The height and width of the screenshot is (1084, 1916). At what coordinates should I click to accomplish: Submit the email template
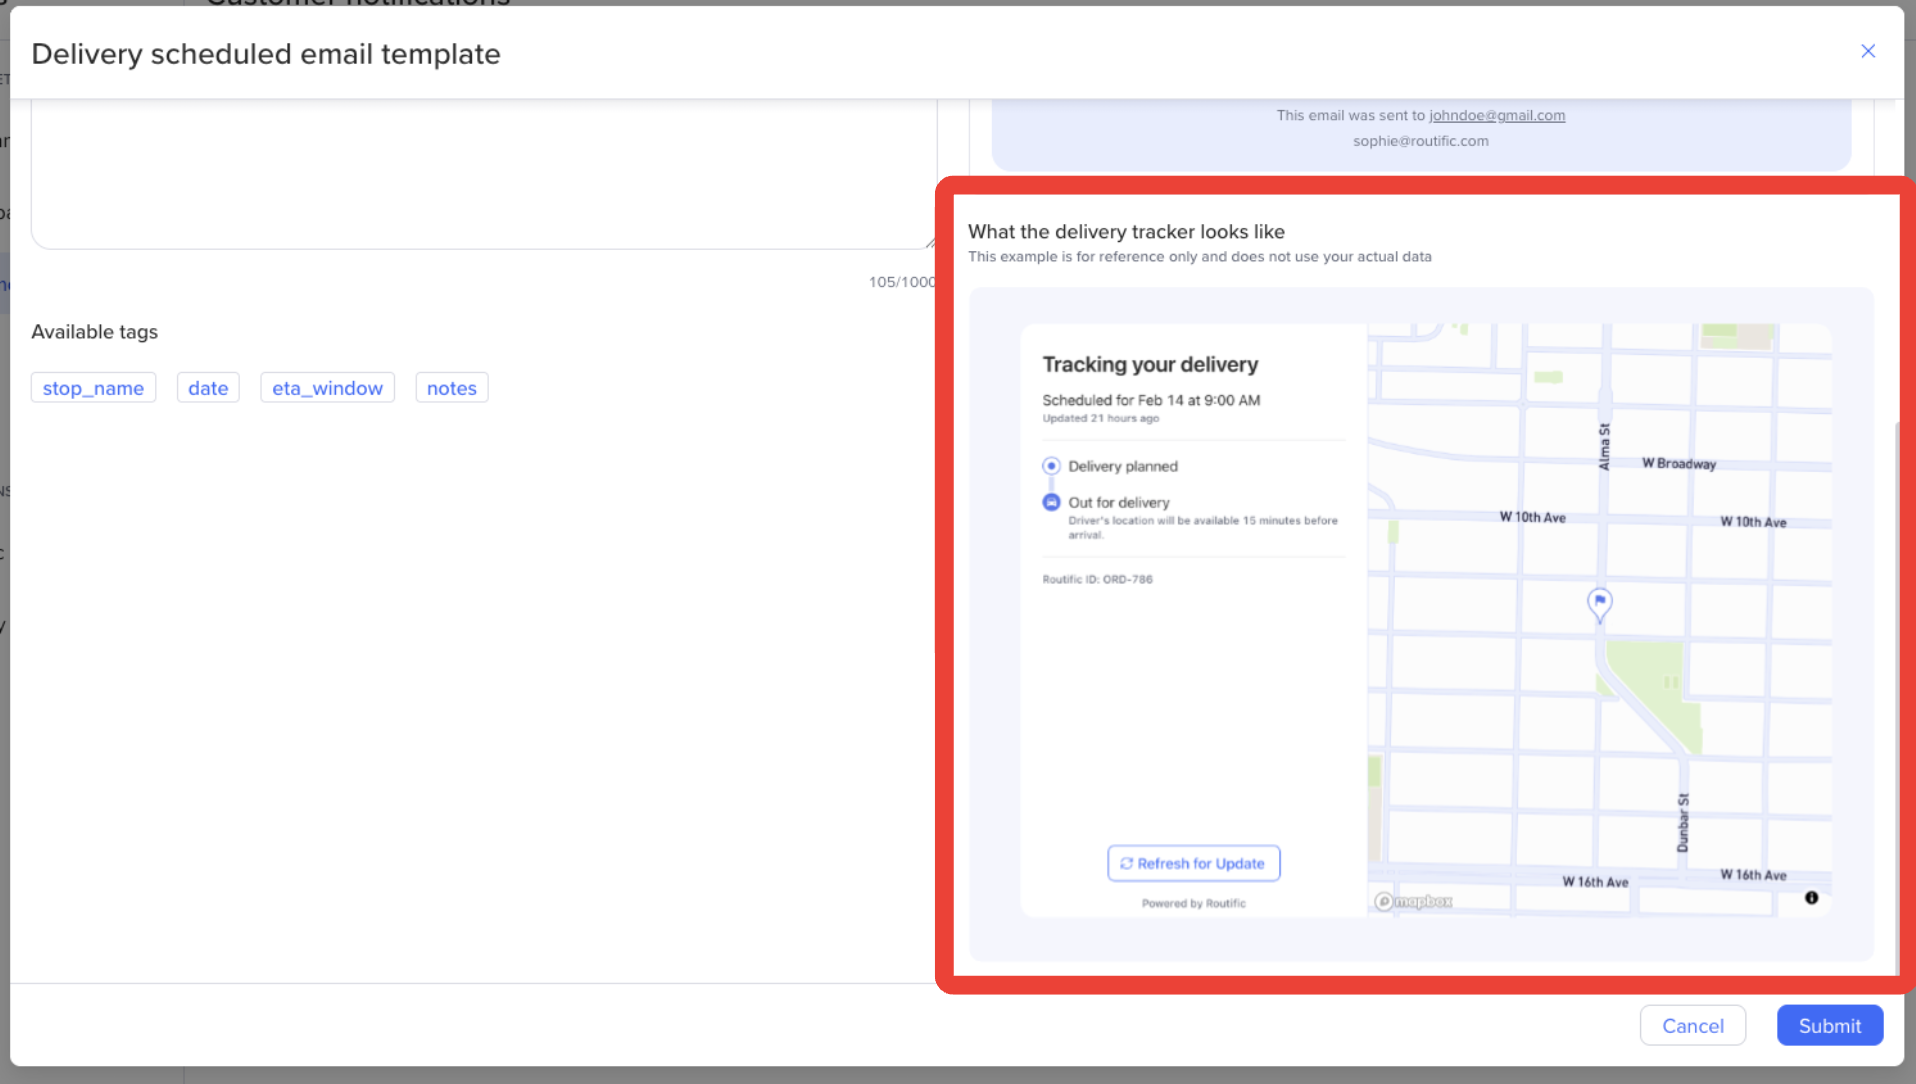(x=1830, y=1026)
